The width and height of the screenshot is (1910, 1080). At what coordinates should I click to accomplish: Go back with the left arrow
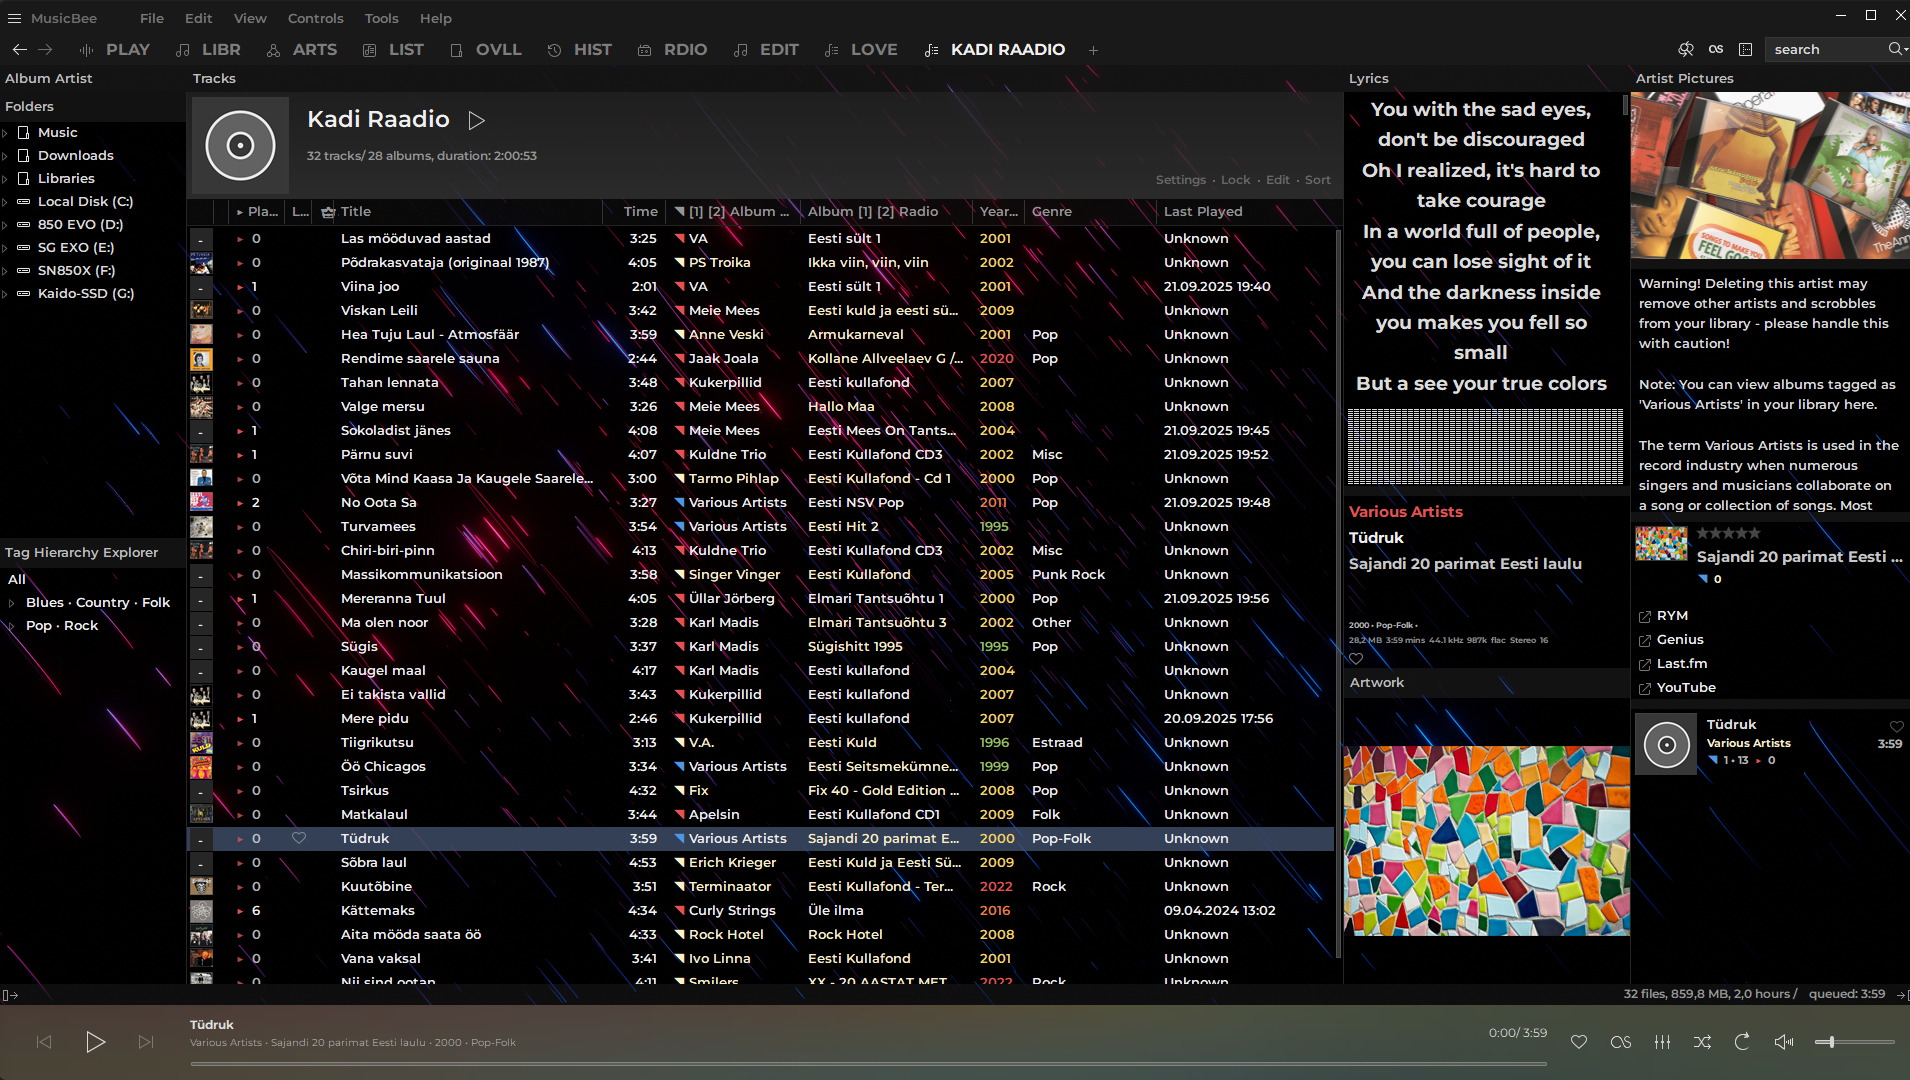click(x=19, y=49)
